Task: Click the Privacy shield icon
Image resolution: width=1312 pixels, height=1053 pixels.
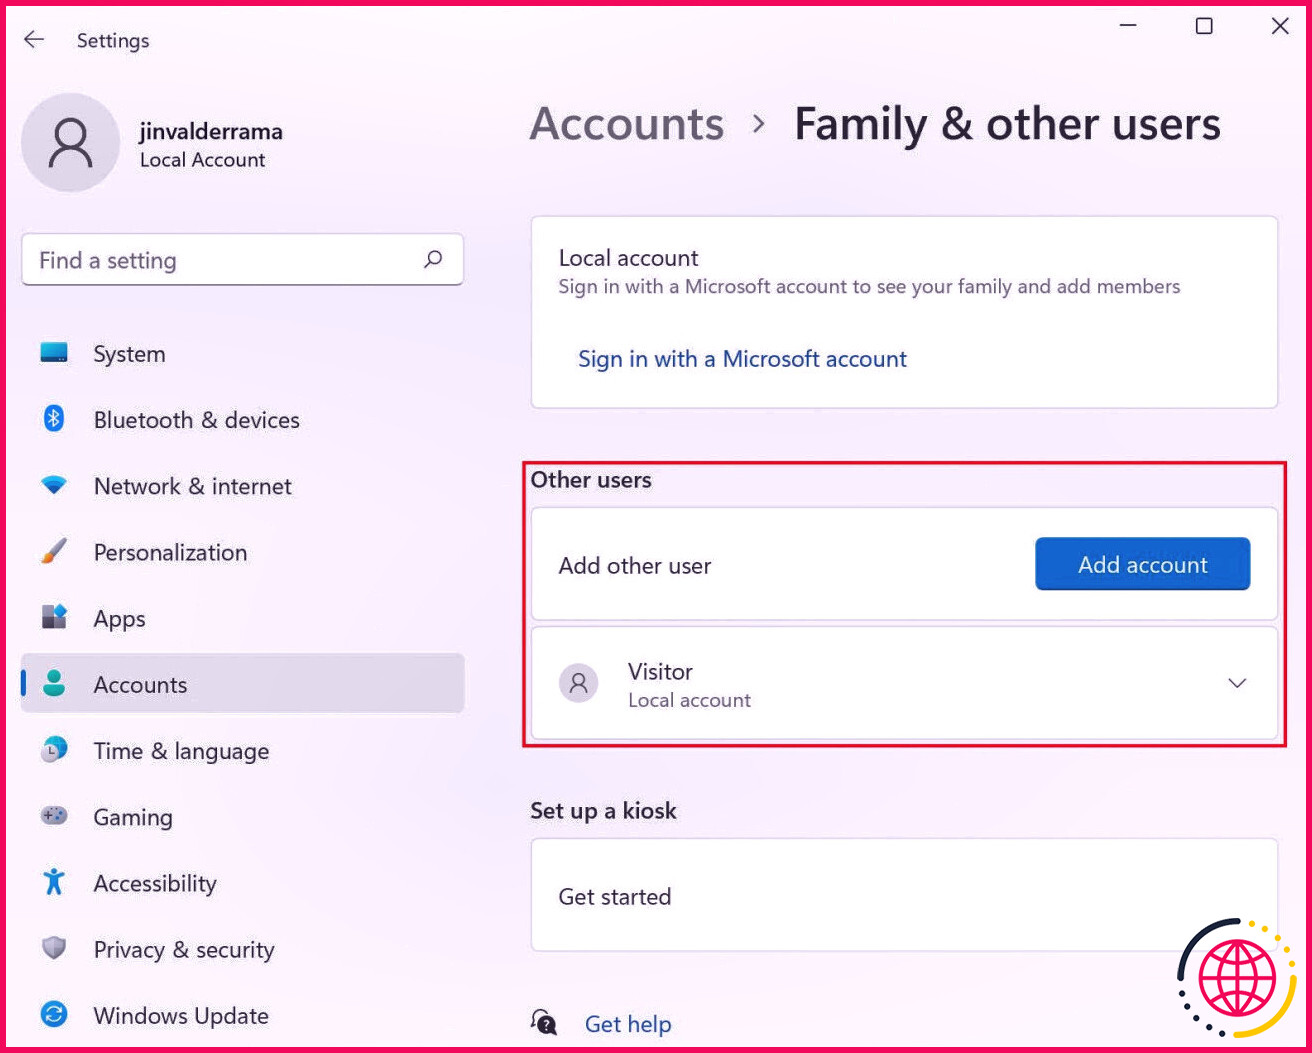Action: [x=54, y=948]
